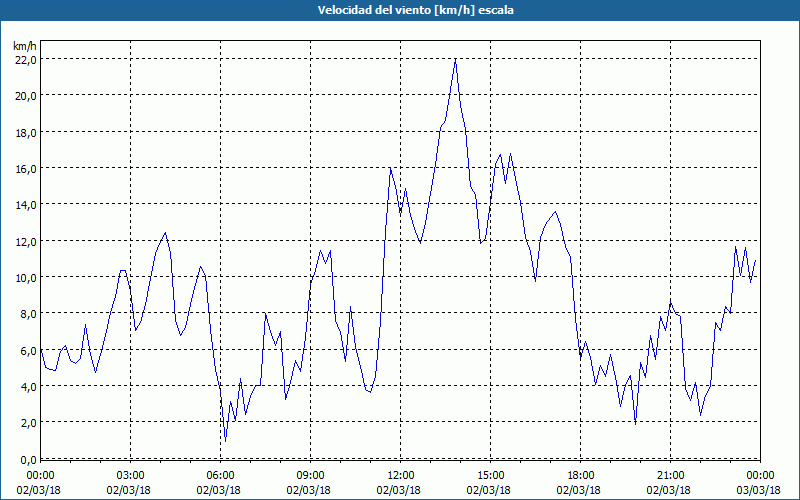Image resolution: width=800 pixels, height=500 pixels.
Task: Click the 16,0 y-axis value
Action: click(25, 169)
